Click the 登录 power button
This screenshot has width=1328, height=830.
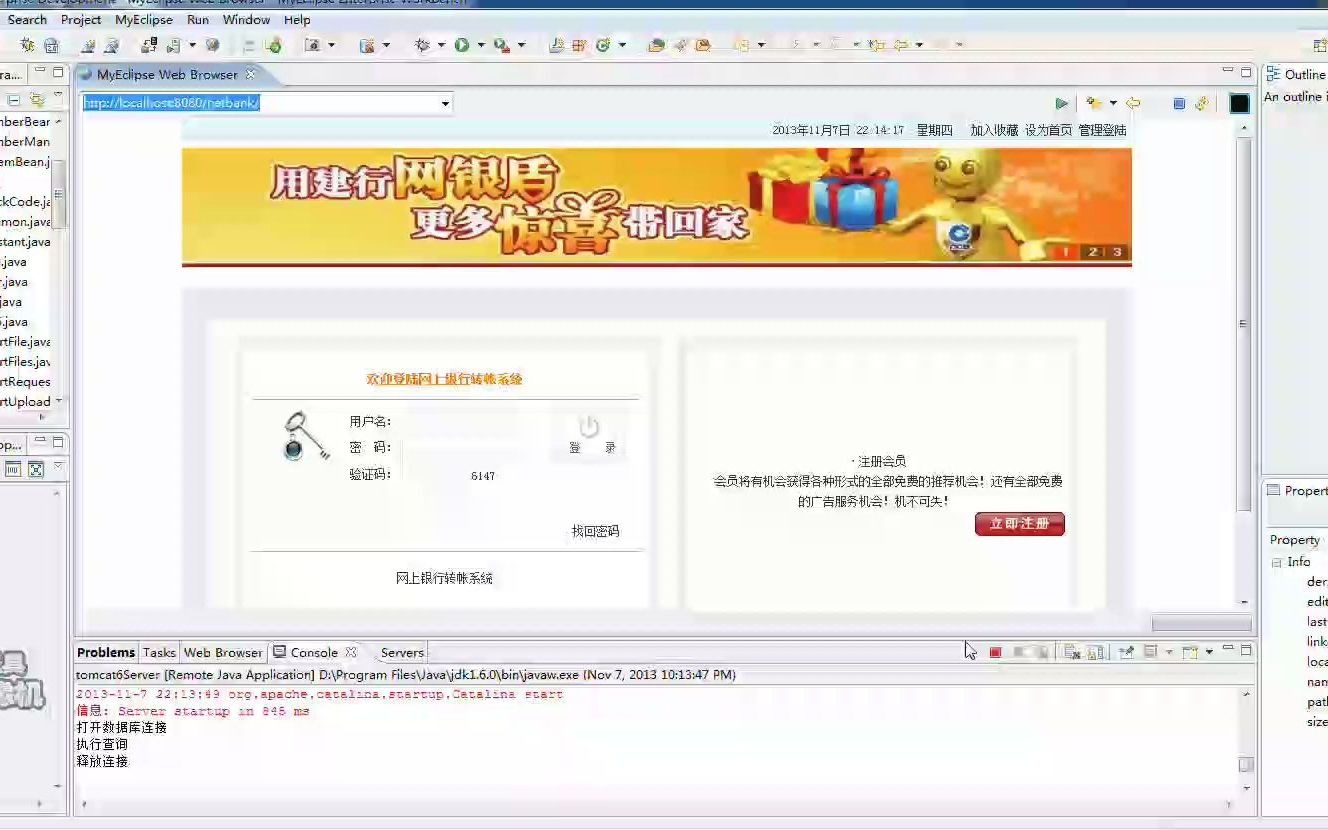coord(590,436)
